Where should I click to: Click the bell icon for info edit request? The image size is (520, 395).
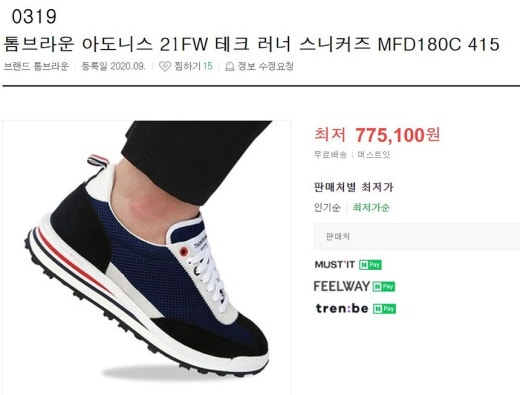tap(229, 67)
